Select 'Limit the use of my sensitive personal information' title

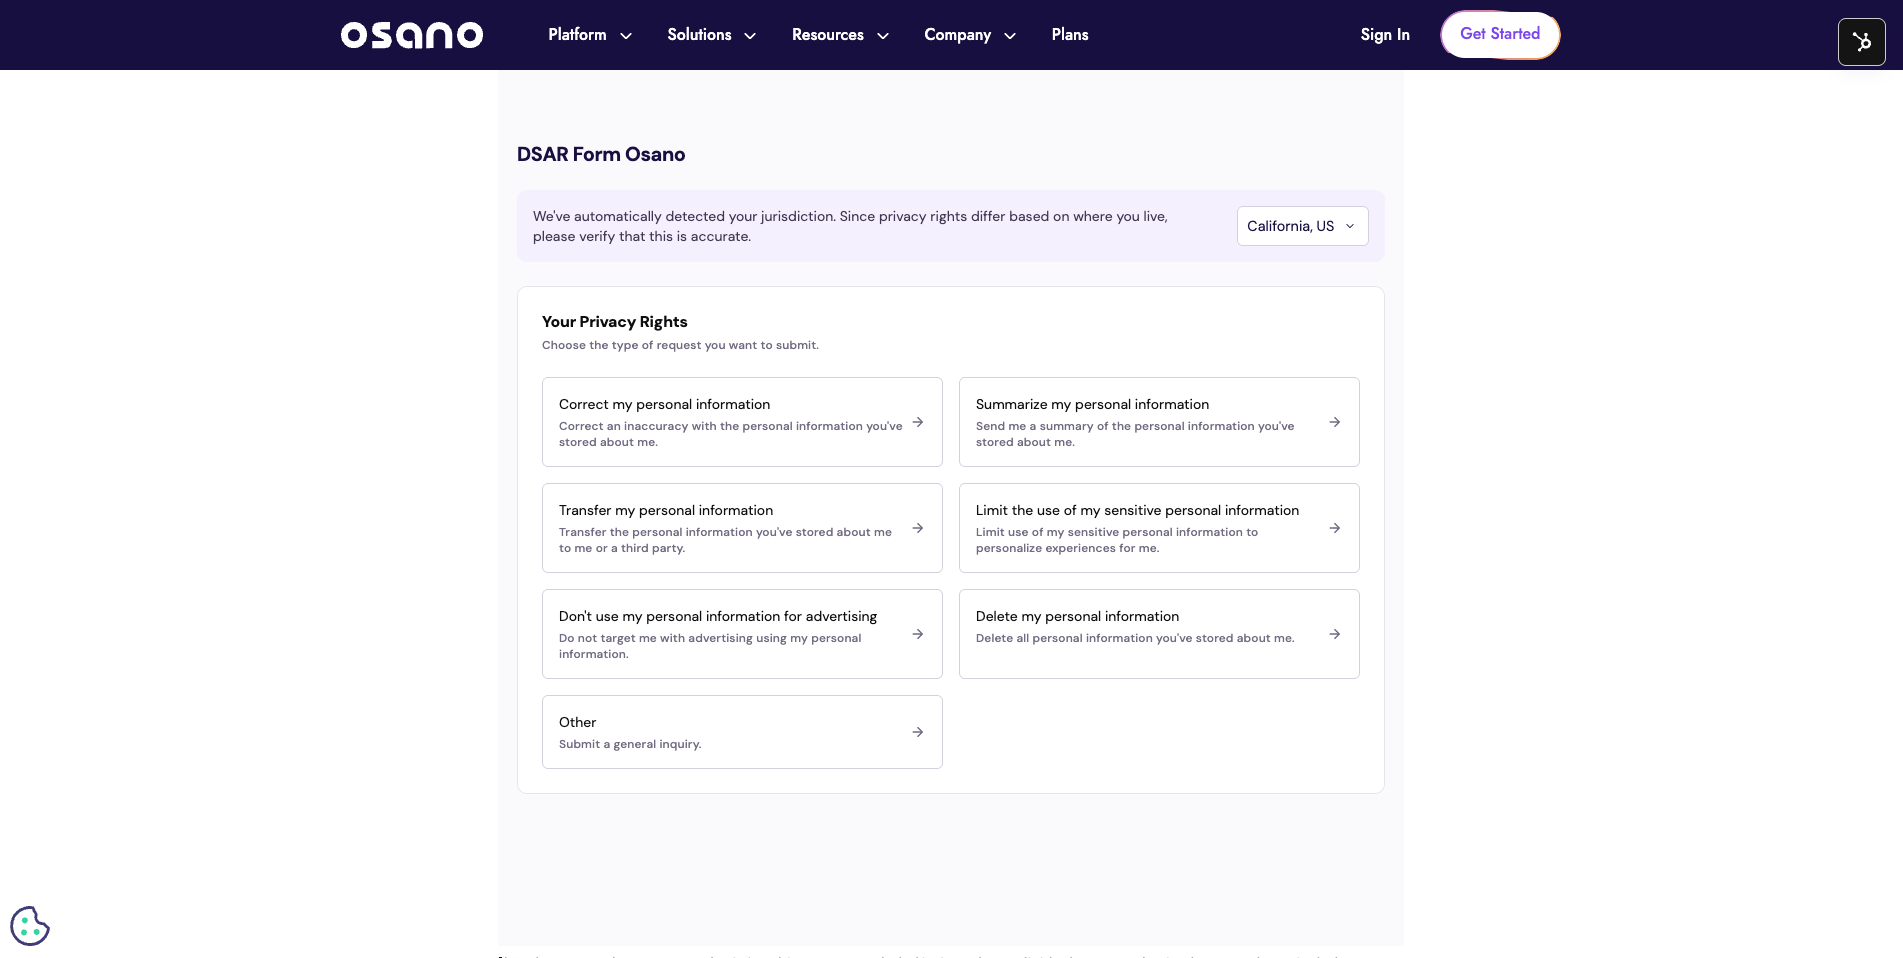tap(1137, 510)
